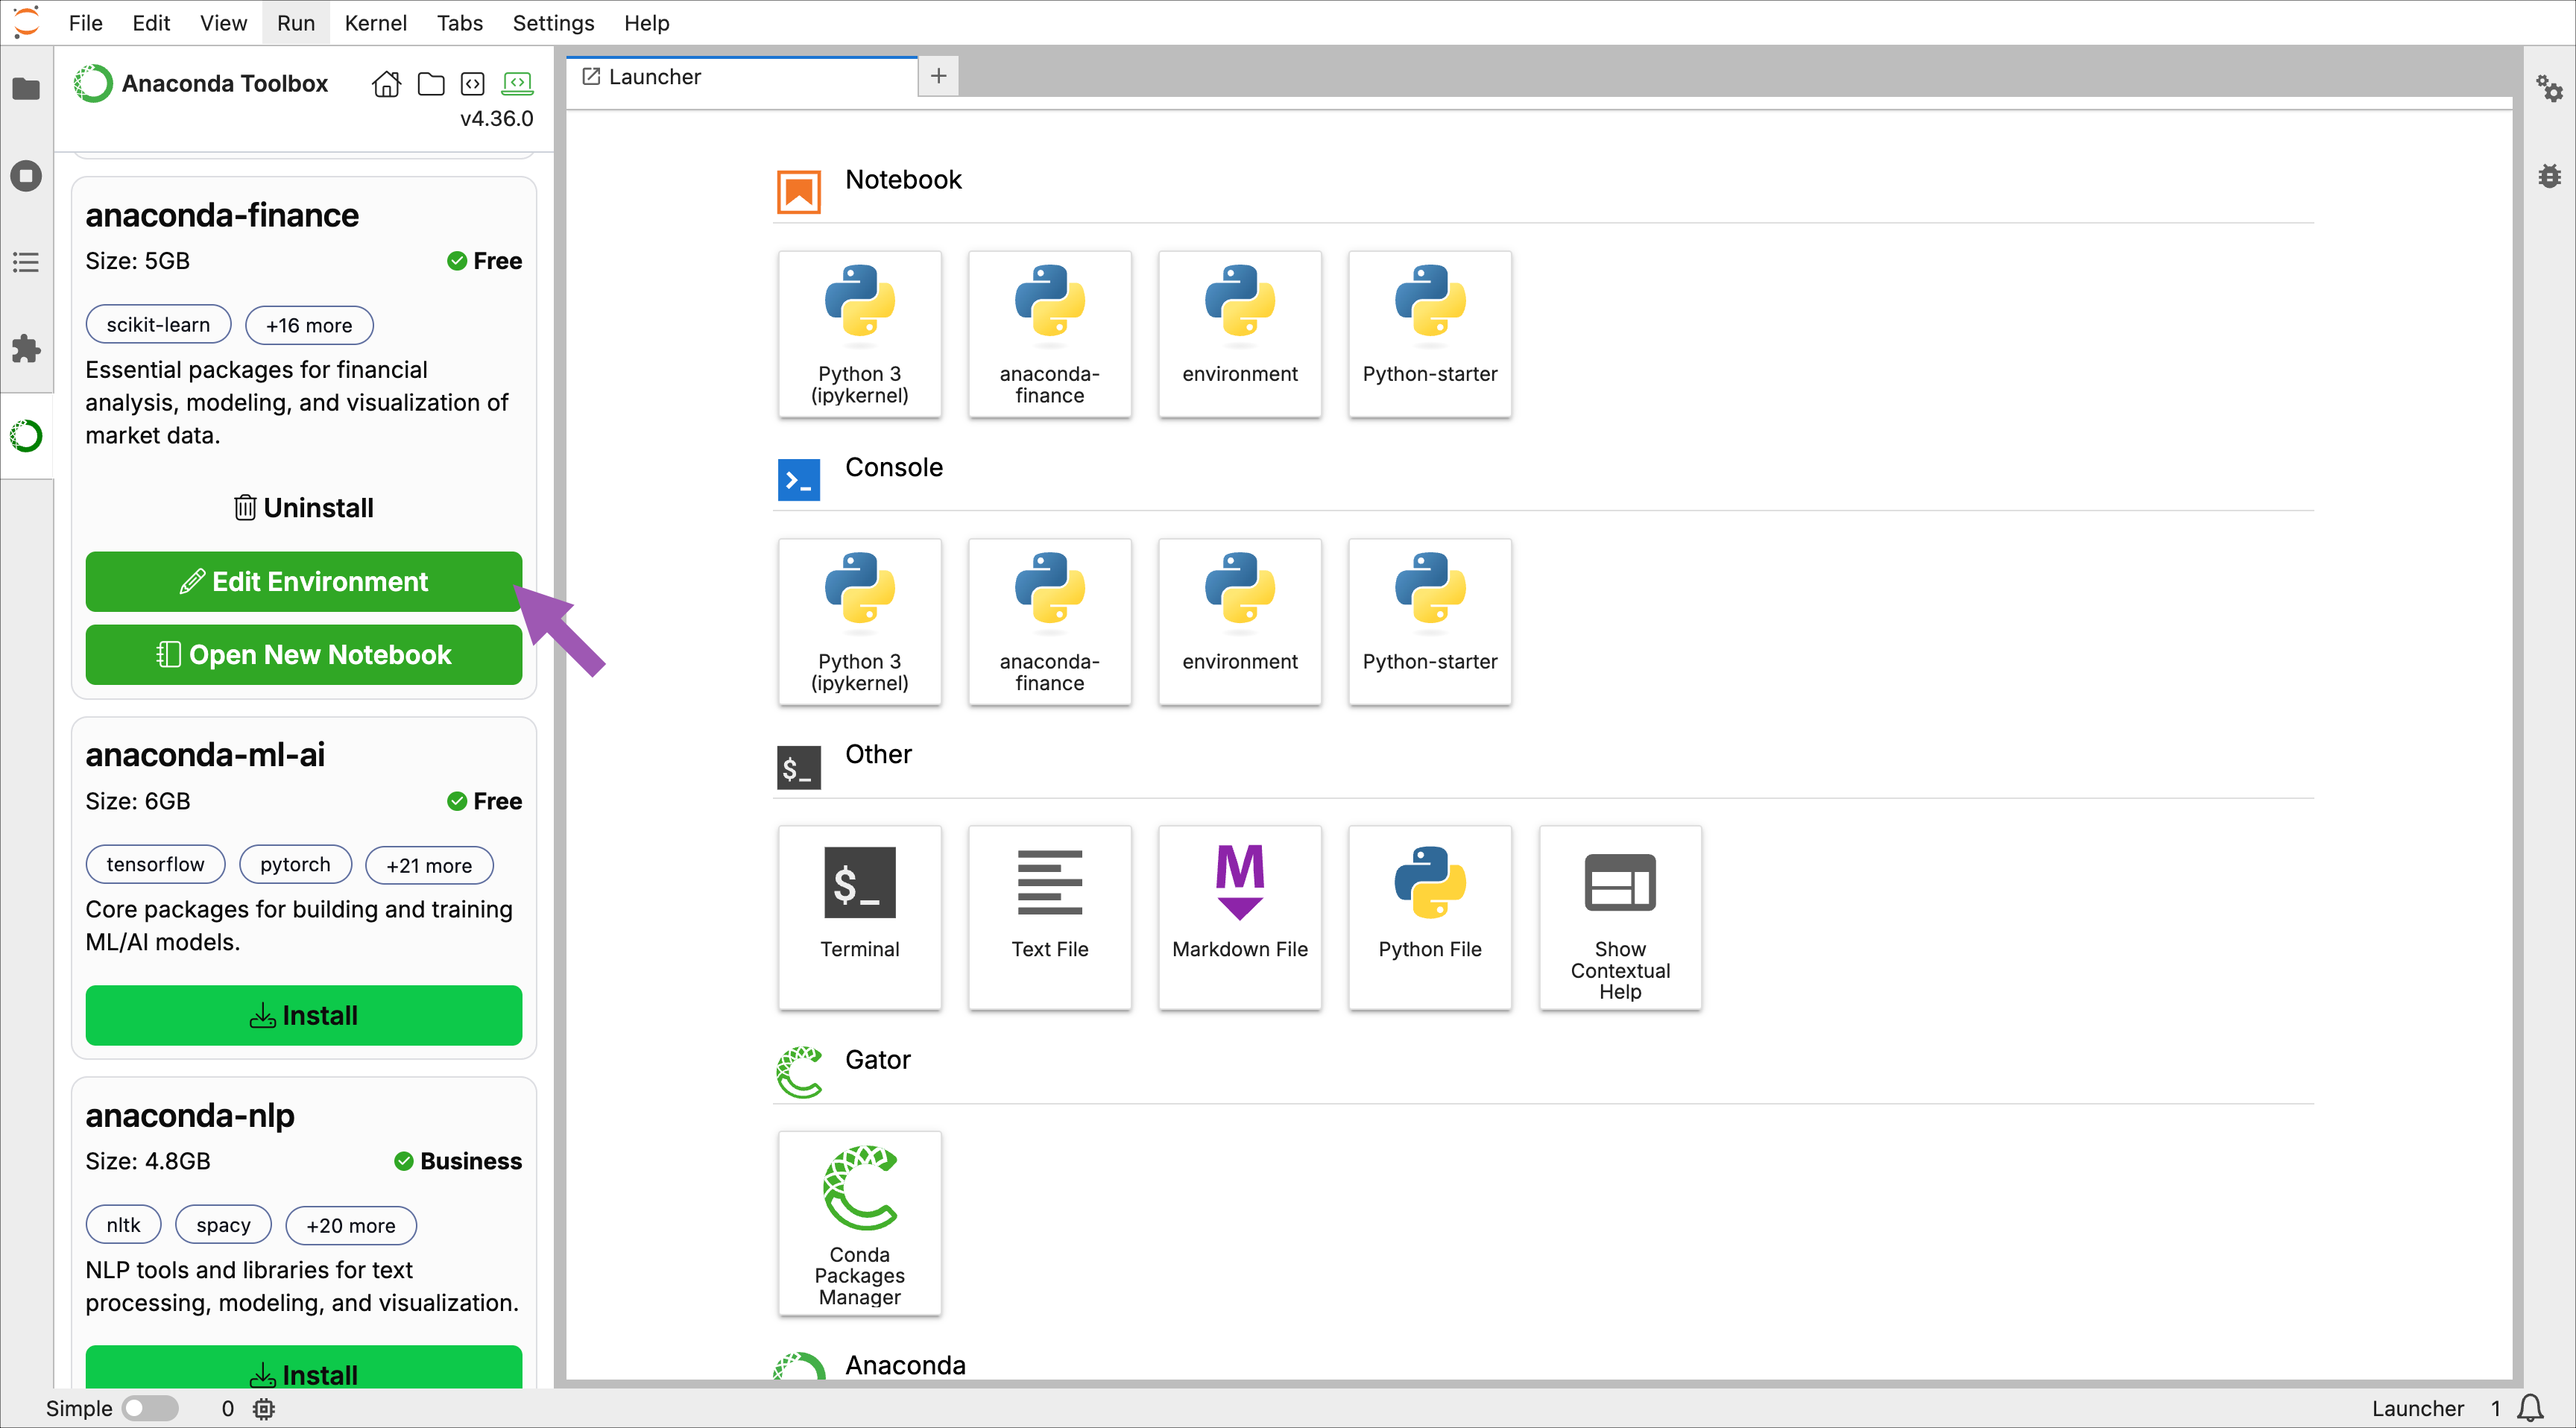This screenshot has width=2576, height=1428.
Task: Expand the +21 more packages chip
Action: pyautogui.click(x=429, y=865)
